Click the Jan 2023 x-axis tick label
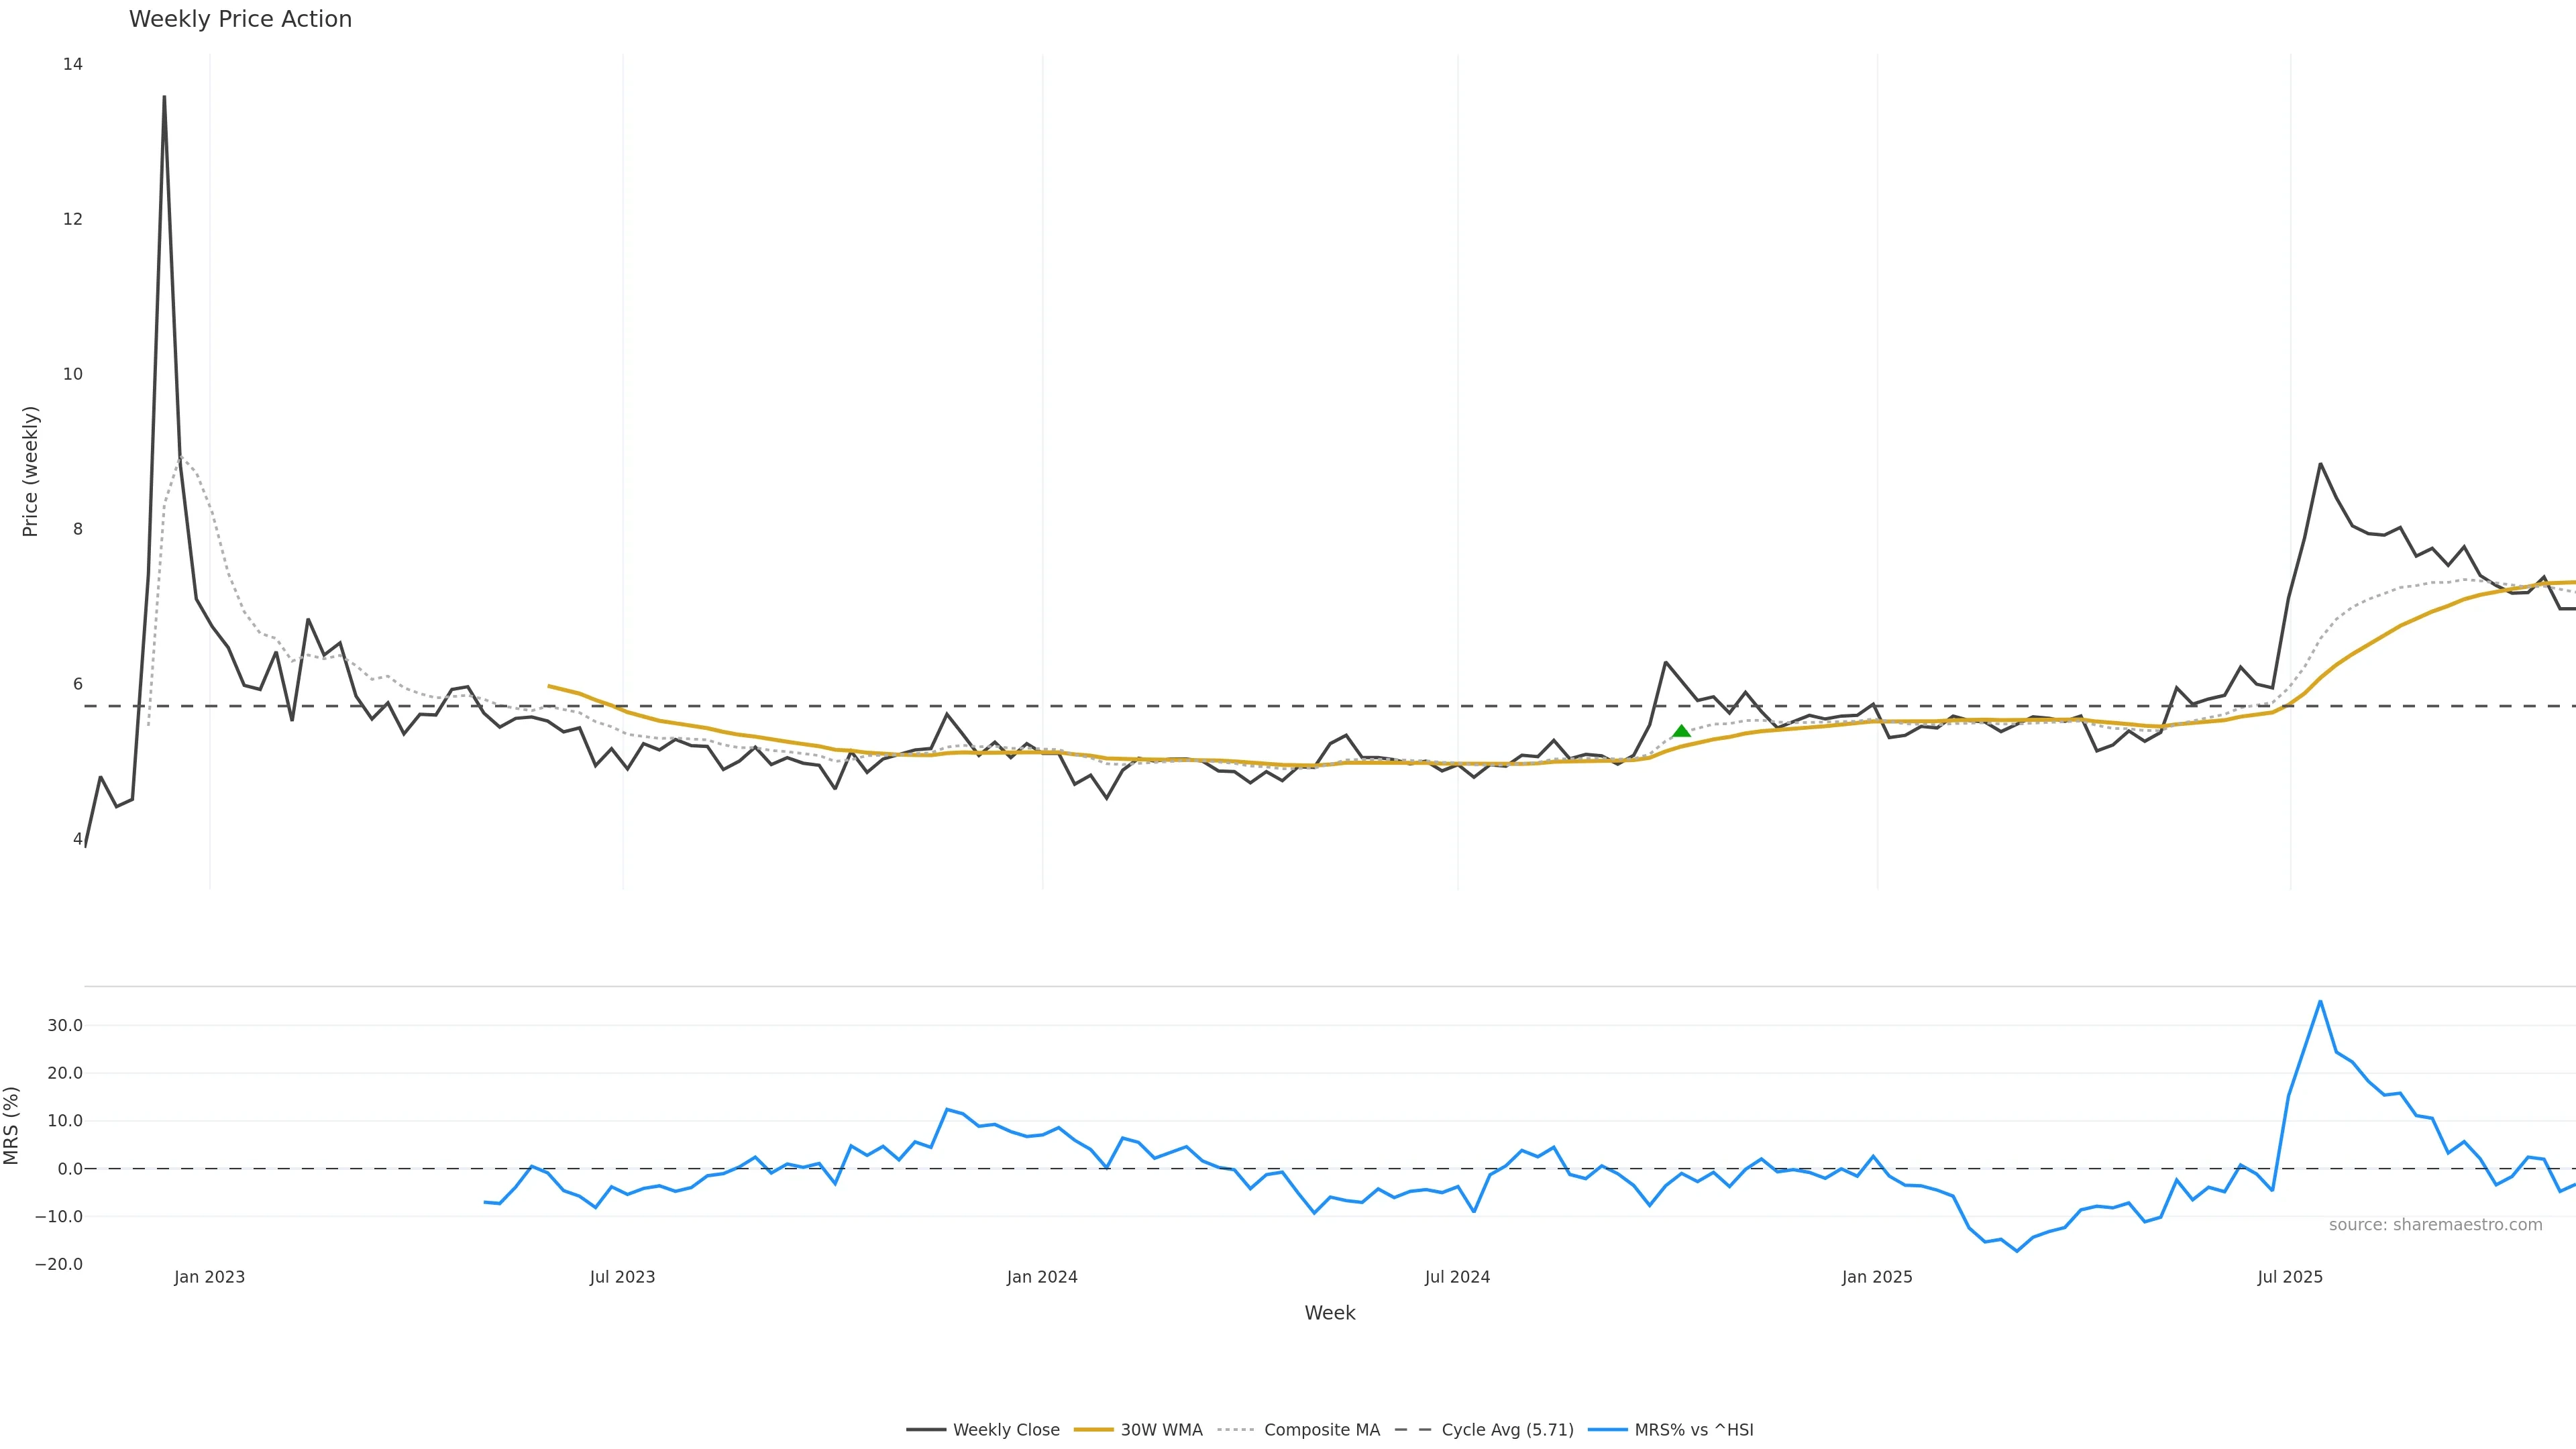2576x1449 pixels. coord(209,1277)
